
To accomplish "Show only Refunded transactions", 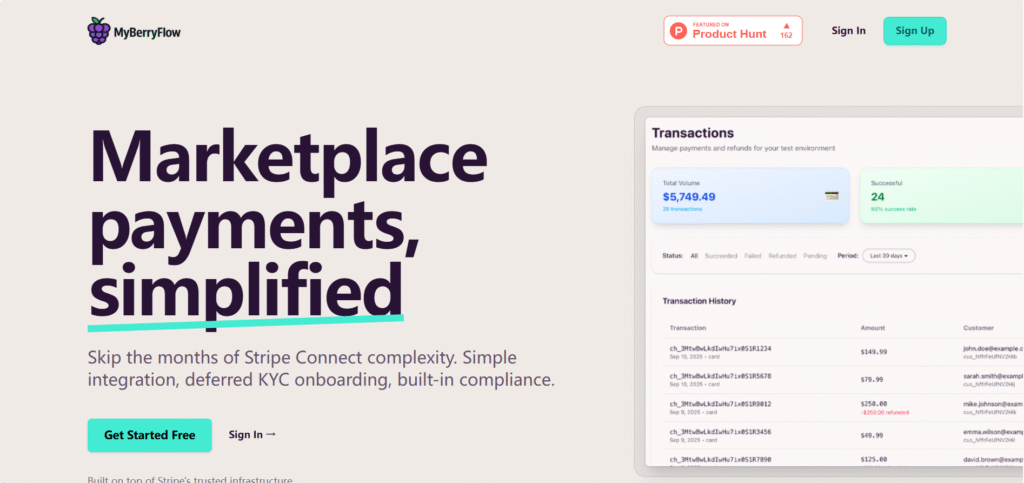I will 782,256.
